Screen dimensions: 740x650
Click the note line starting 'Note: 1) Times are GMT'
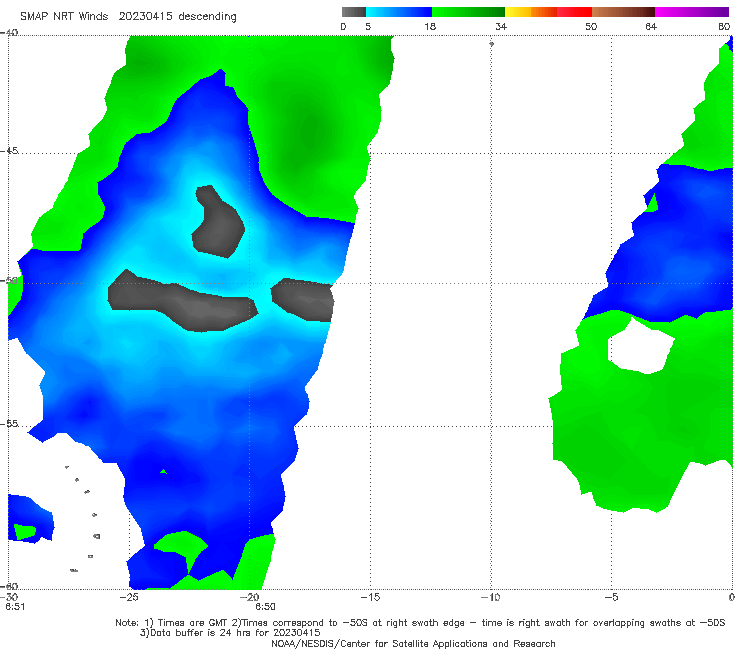click(x=420, y=623)
